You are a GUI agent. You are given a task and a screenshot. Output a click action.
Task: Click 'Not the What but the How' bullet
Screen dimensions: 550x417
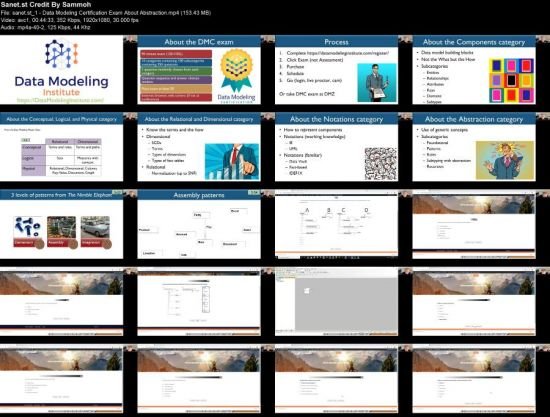(x=448, y=59)
